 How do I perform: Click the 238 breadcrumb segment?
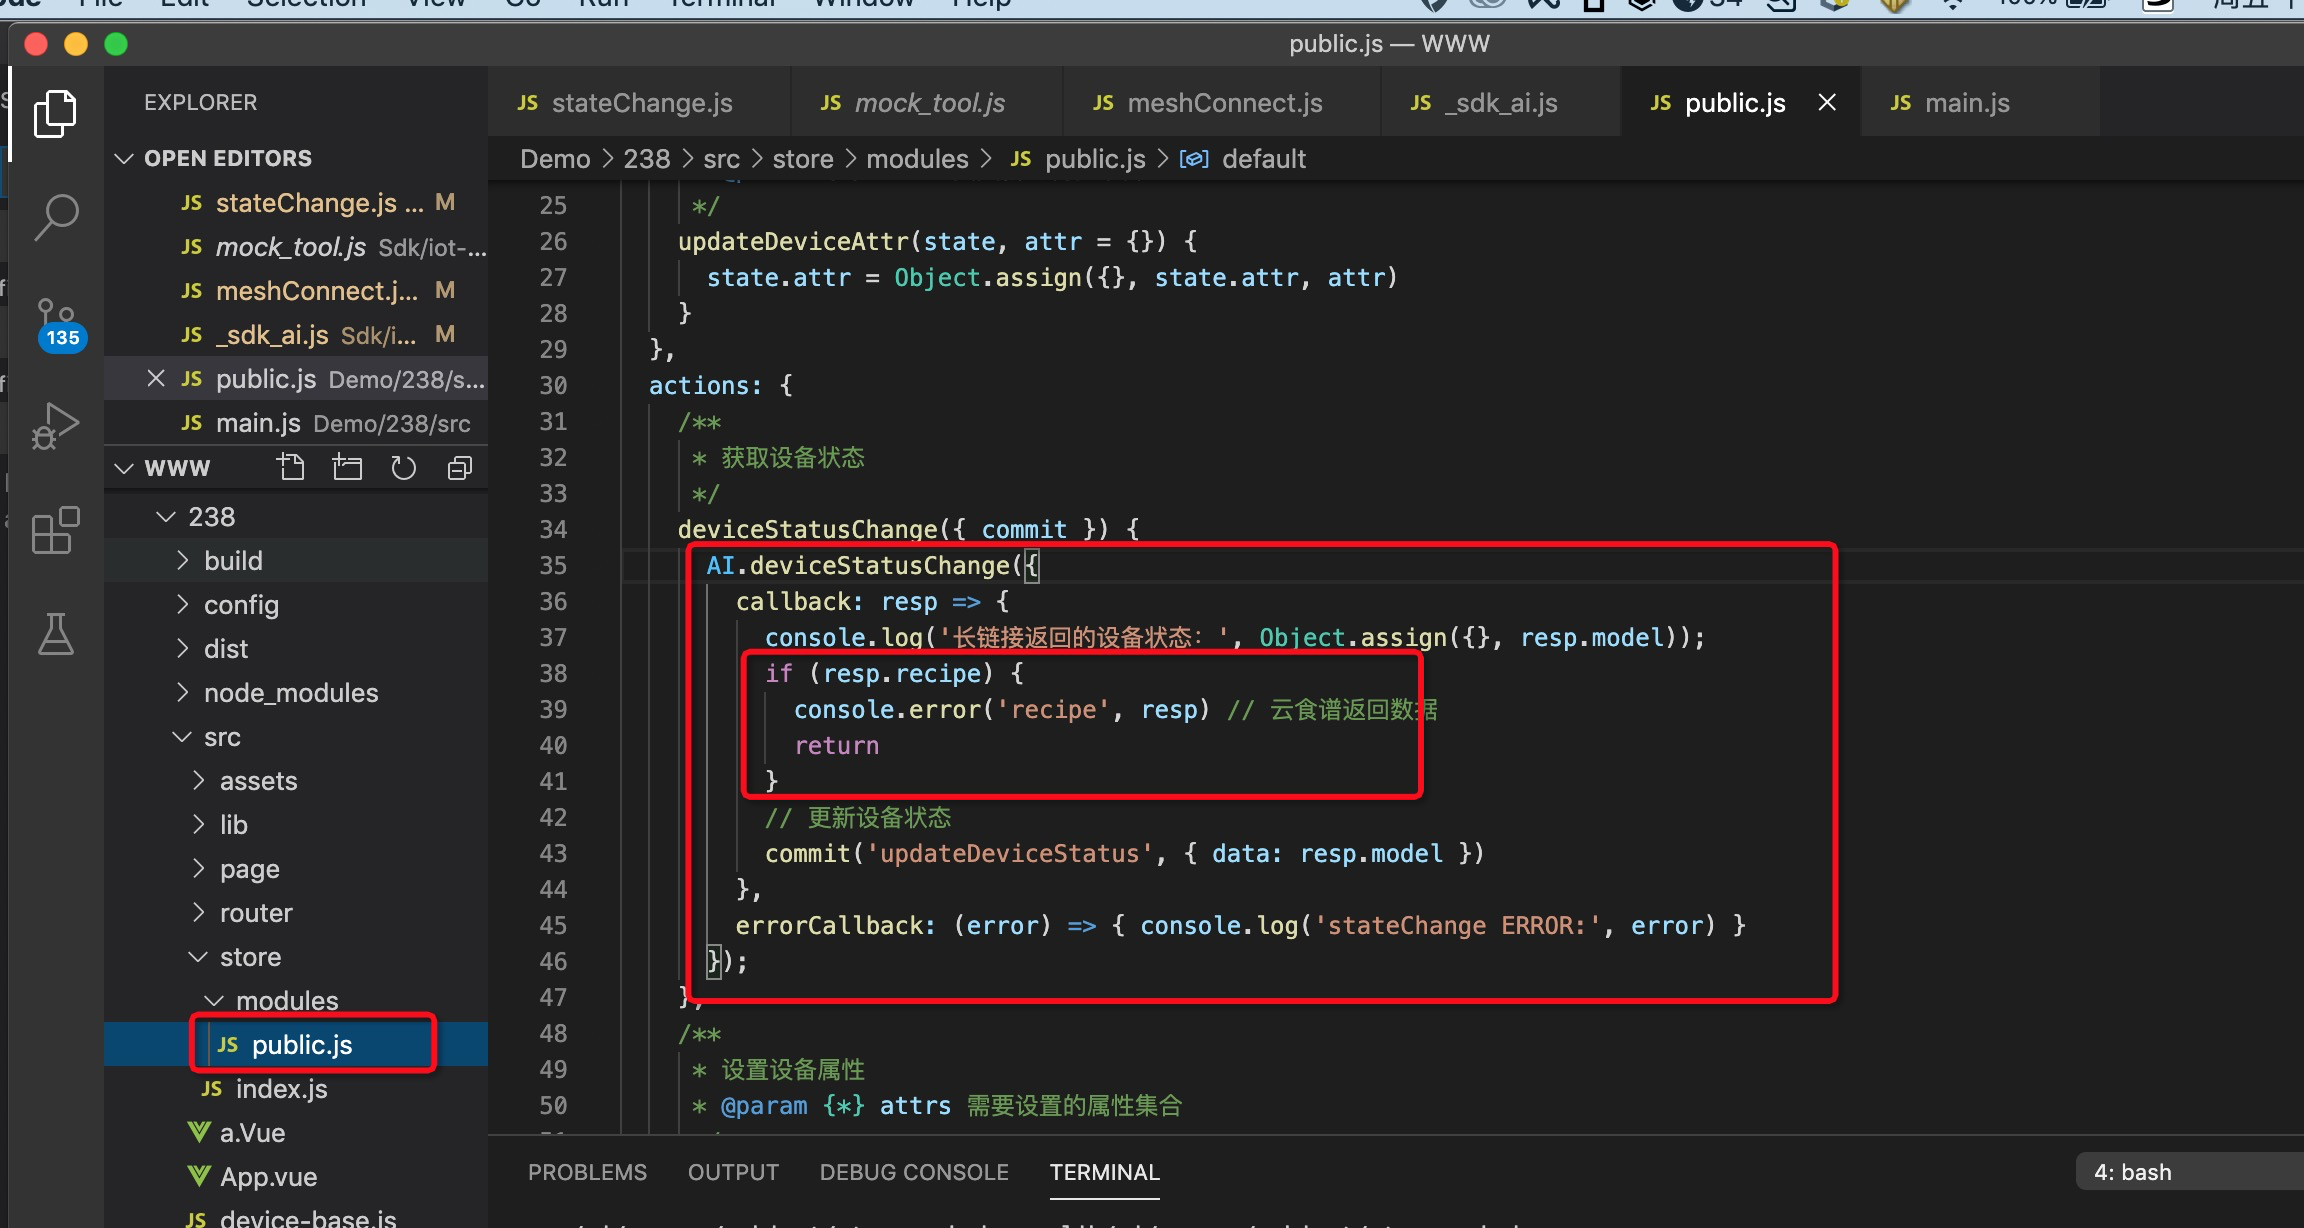[647, 159]
